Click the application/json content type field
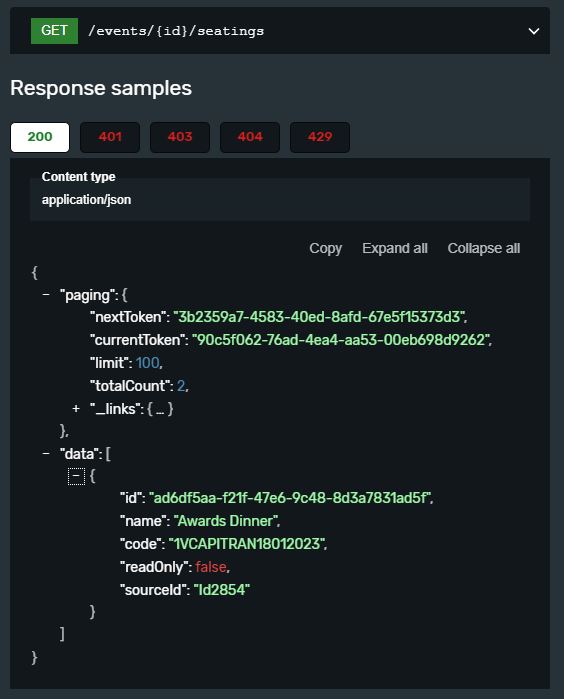Image resolution: width=564 pixels, height=699 pixels. [x=280, y=200]
